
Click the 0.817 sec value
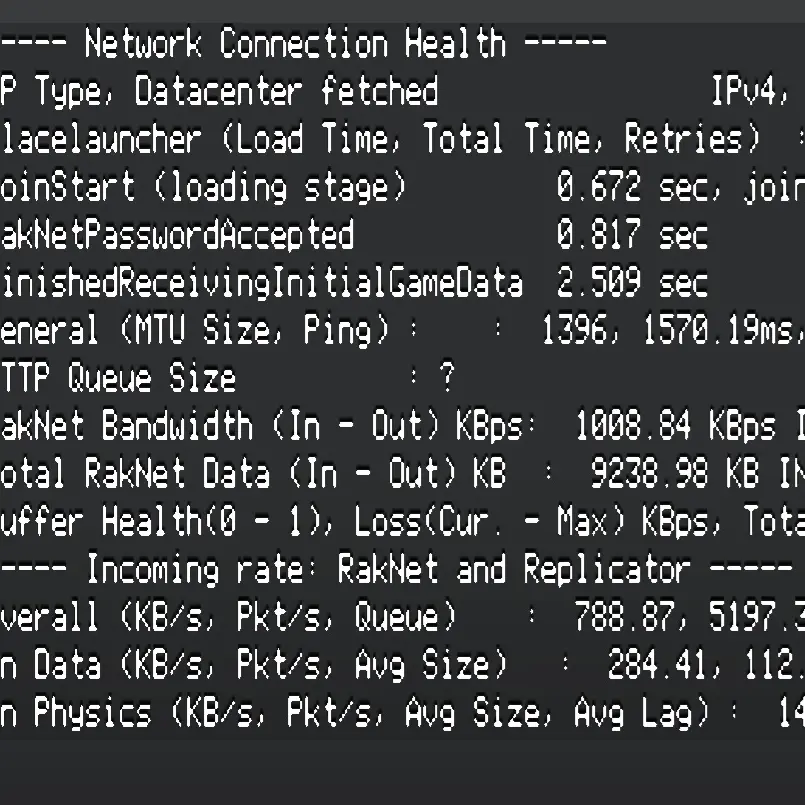[632, 234]
